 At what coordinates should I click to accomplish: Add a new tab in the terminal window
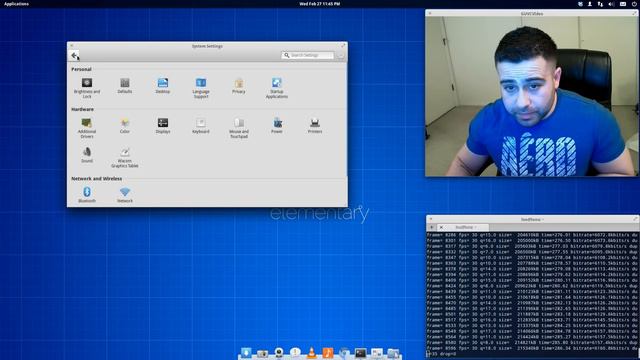click(x=431, y=227)
